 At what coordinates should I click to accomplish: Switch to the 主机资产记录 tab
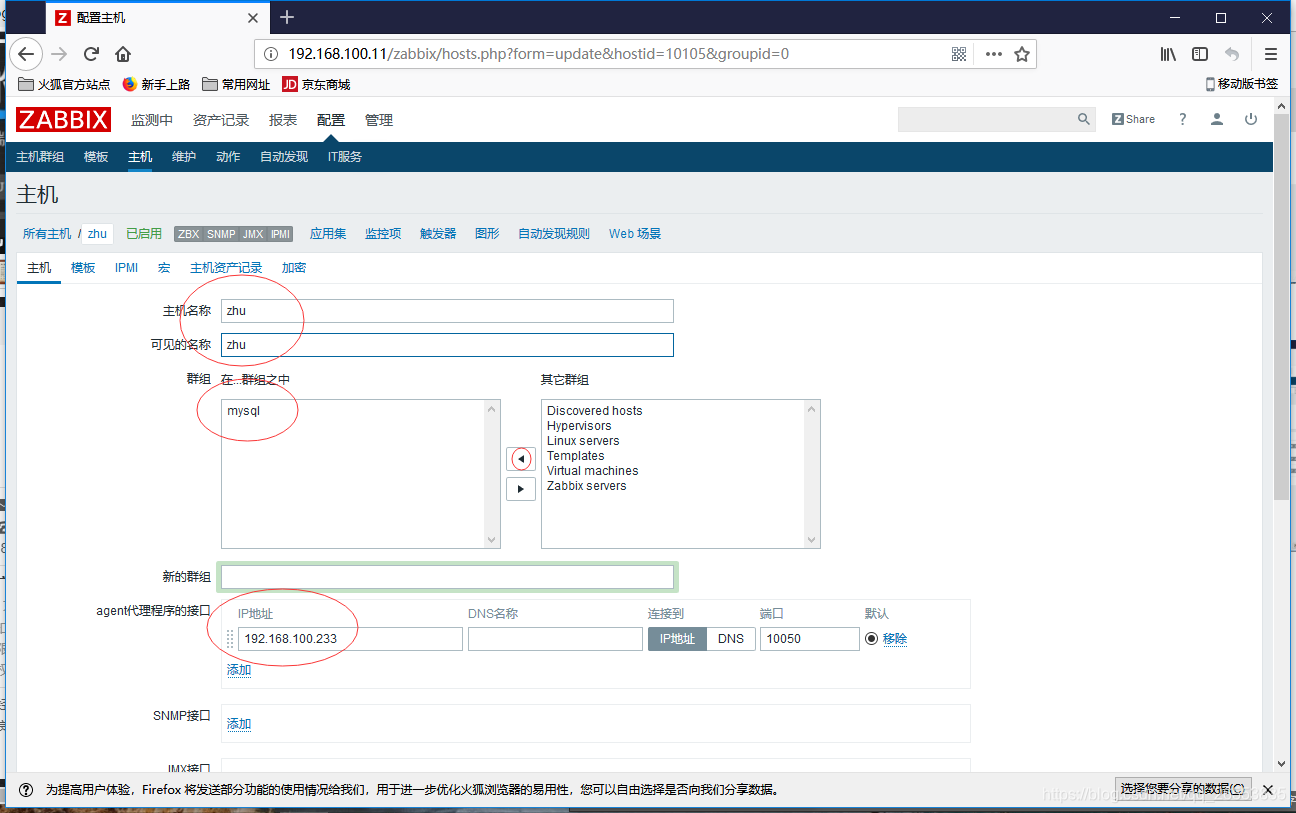226,268
